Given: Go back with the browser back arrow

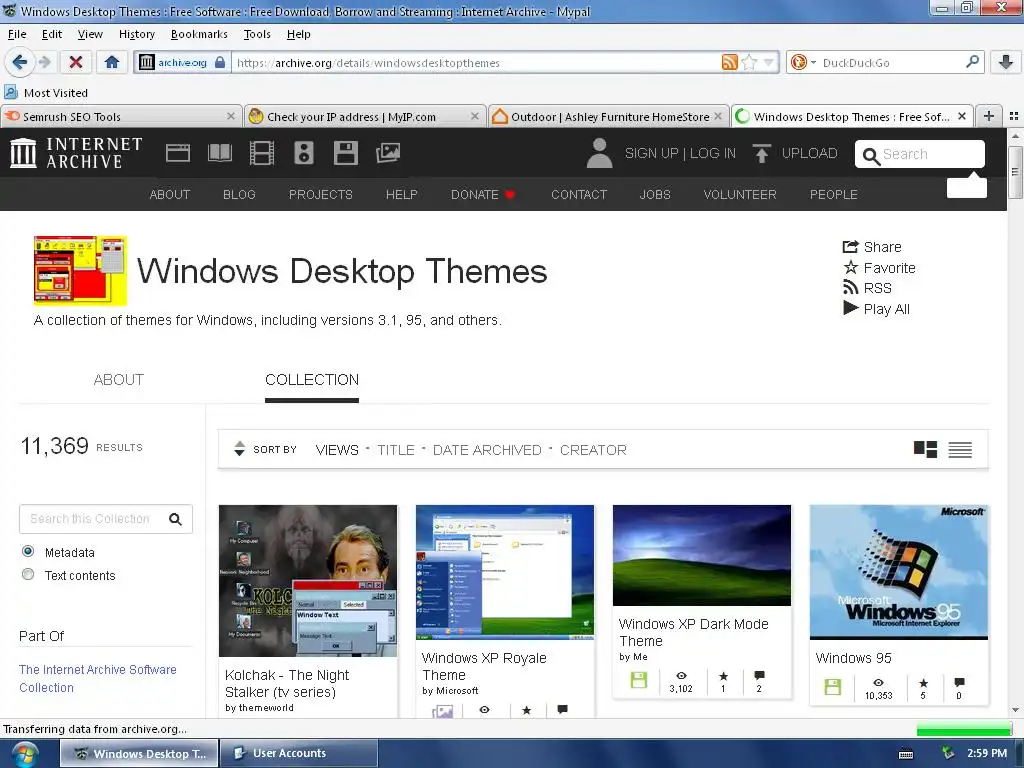Looking at the screenshot, I should (19, 62).
